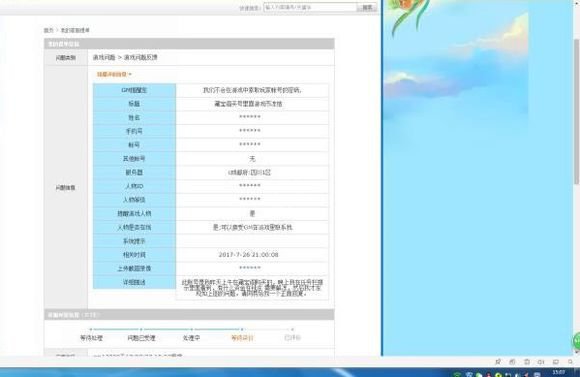Collapse the orange 隐藏详细信息 toggle

114,74
